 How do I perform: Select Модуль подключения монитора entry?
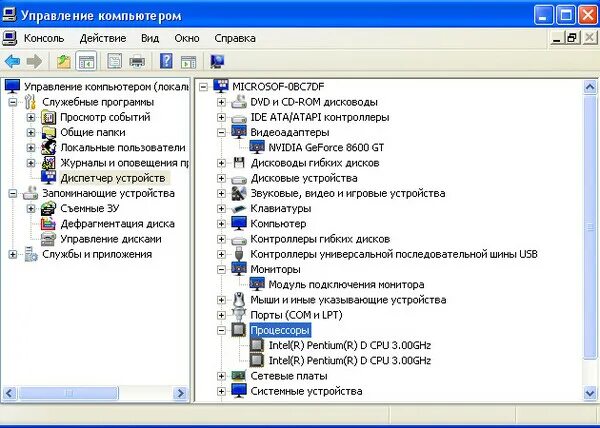pyautogui.click(x=346, y=285)
